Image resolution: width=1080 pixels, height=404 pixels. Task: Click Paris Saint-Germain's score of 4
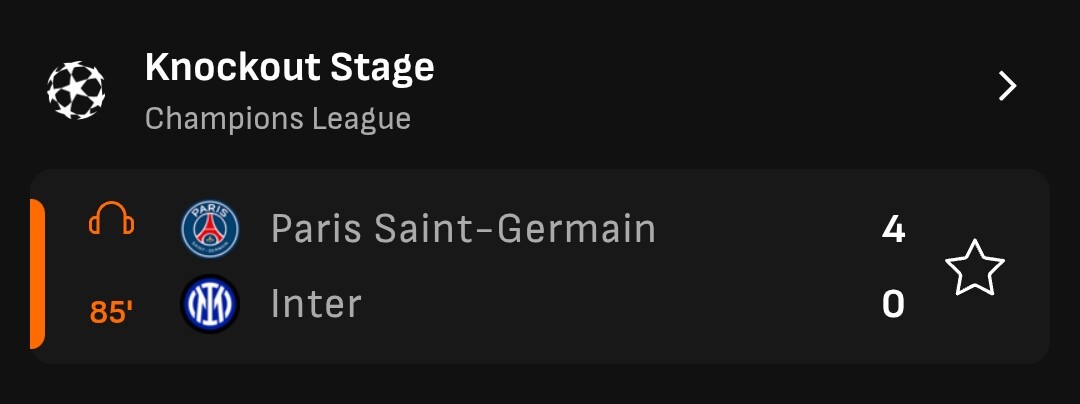893,229
